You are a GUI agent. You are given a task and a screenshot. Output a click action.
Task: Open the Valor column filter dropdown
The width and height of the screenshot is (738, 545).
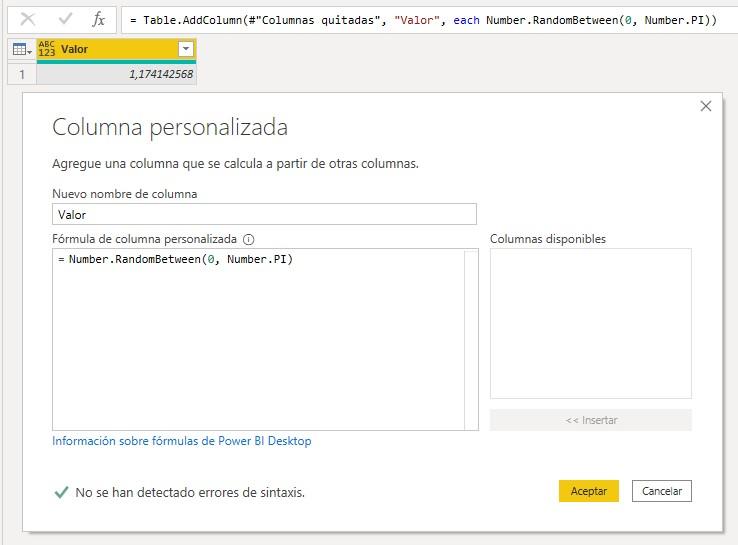pyautogui.click(x=185, y=49)
